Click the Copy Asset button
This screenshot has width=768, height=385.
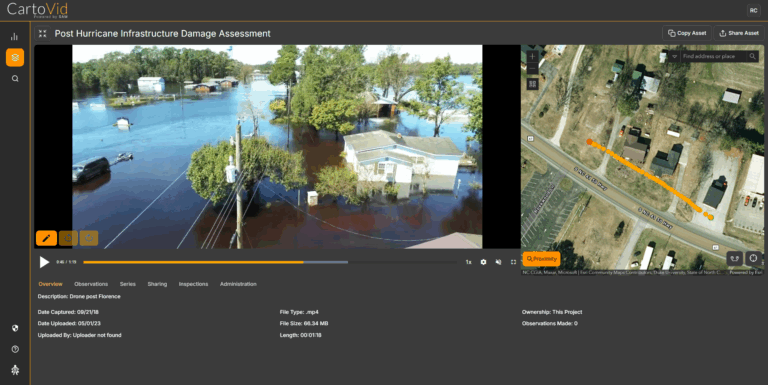687,33
